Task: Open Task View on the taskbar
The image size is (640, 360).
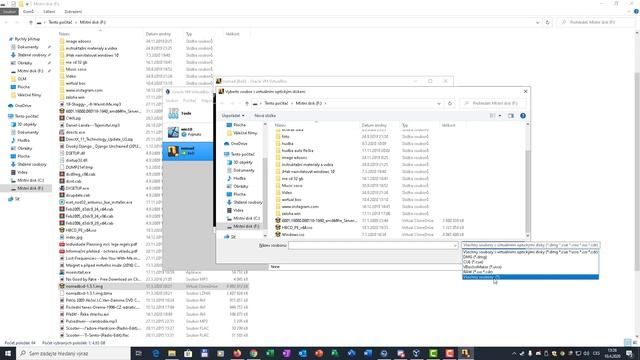Action: point(138,353)
